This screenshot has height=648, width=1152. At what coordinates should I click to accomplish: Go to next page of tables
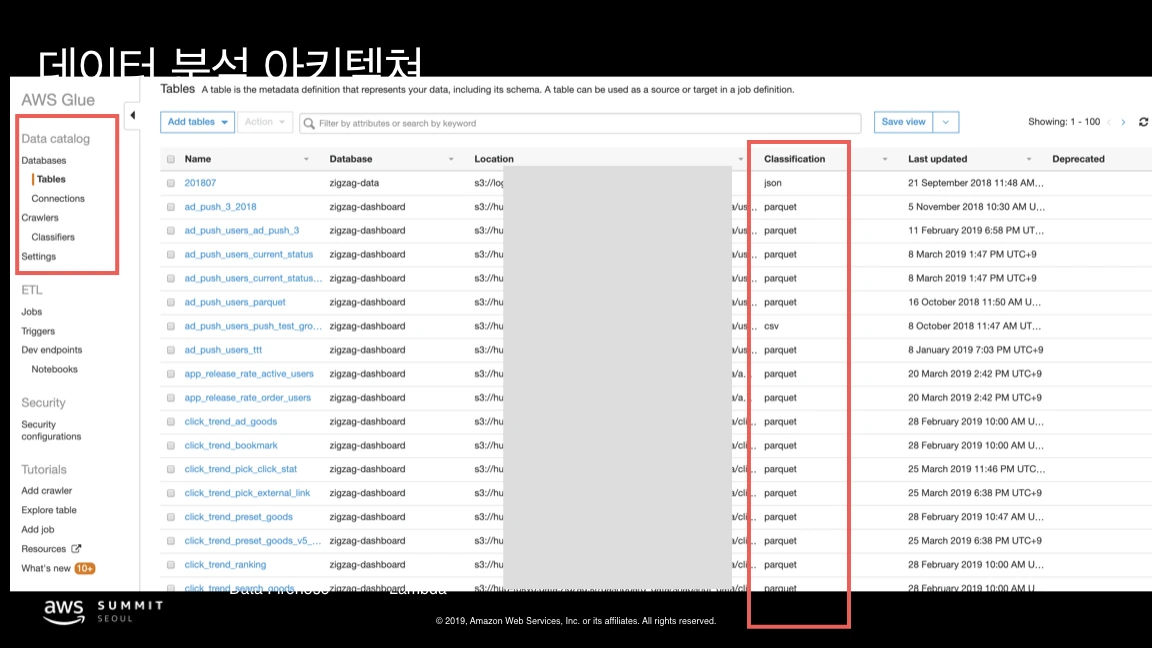point(1123,122)
